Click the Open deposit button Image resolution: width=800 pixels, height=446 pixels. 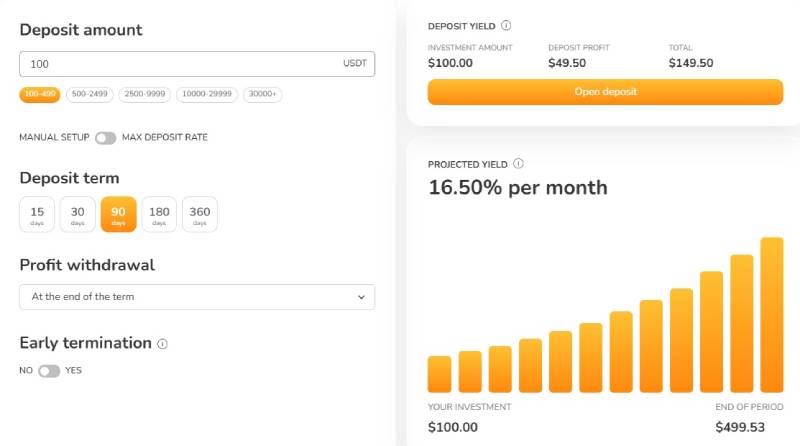click(605, 92)
